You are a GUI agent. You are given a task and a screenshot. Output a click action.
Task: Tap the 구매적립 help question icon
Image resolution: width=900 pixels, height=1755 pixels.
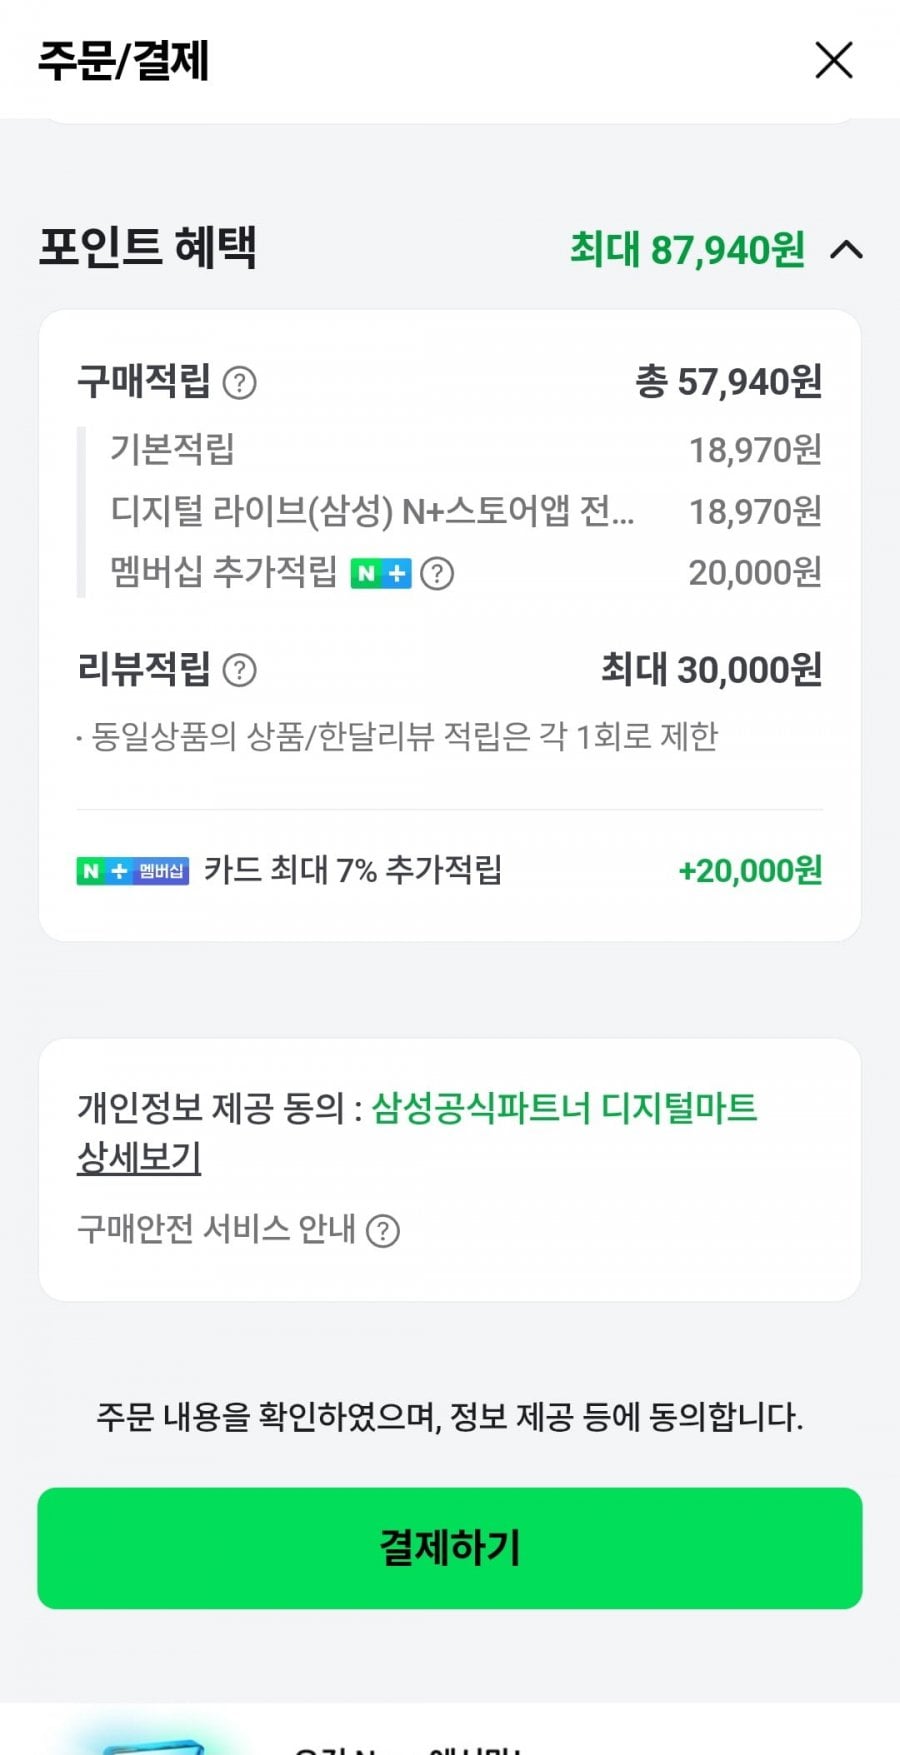[239, 382]
